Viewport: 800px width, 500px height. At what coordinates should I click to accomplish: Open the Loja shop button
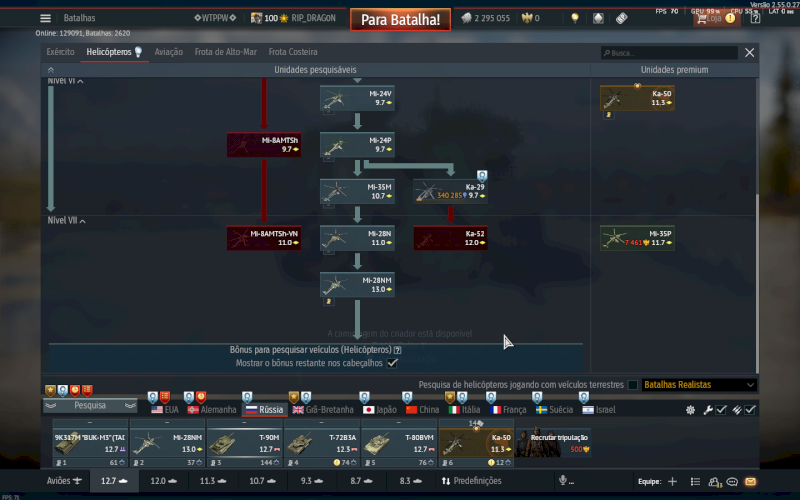(x=716, y=18)
